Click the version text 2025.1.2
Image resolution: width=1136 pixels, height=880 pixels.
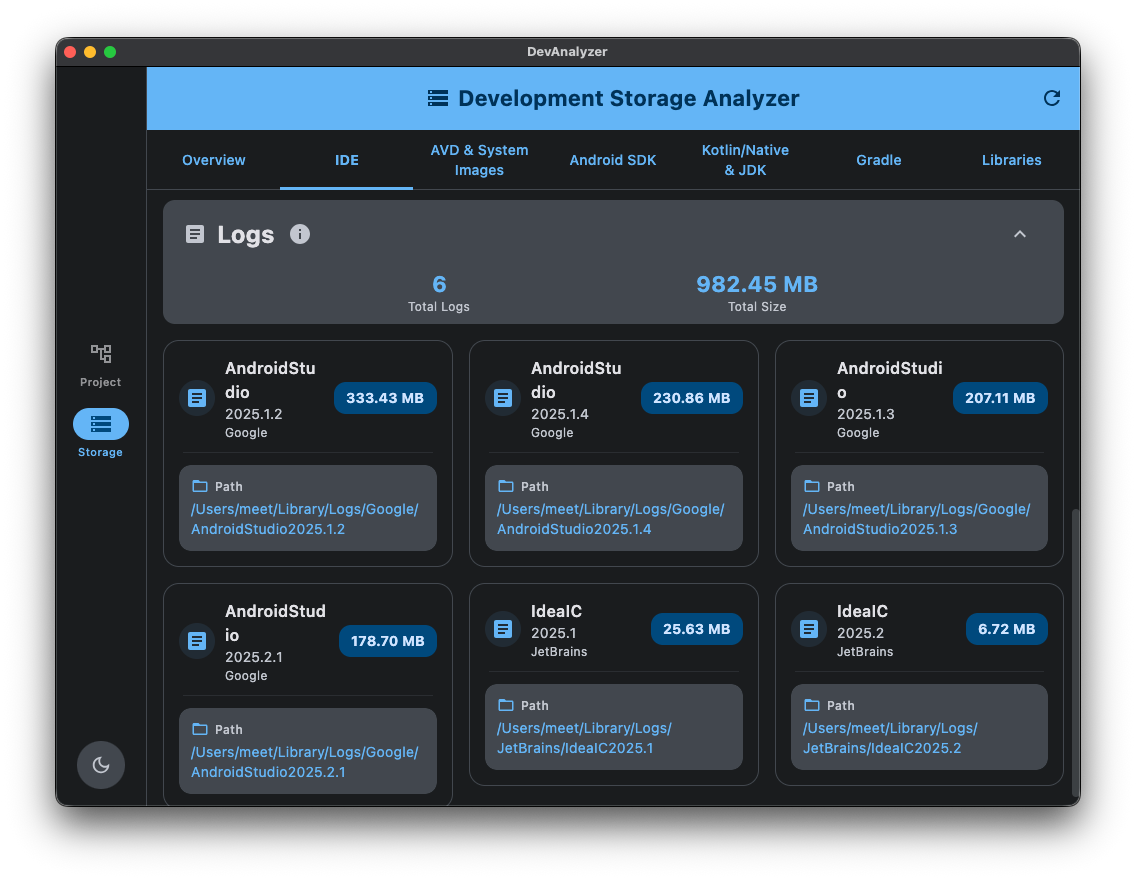pos(254,414)
